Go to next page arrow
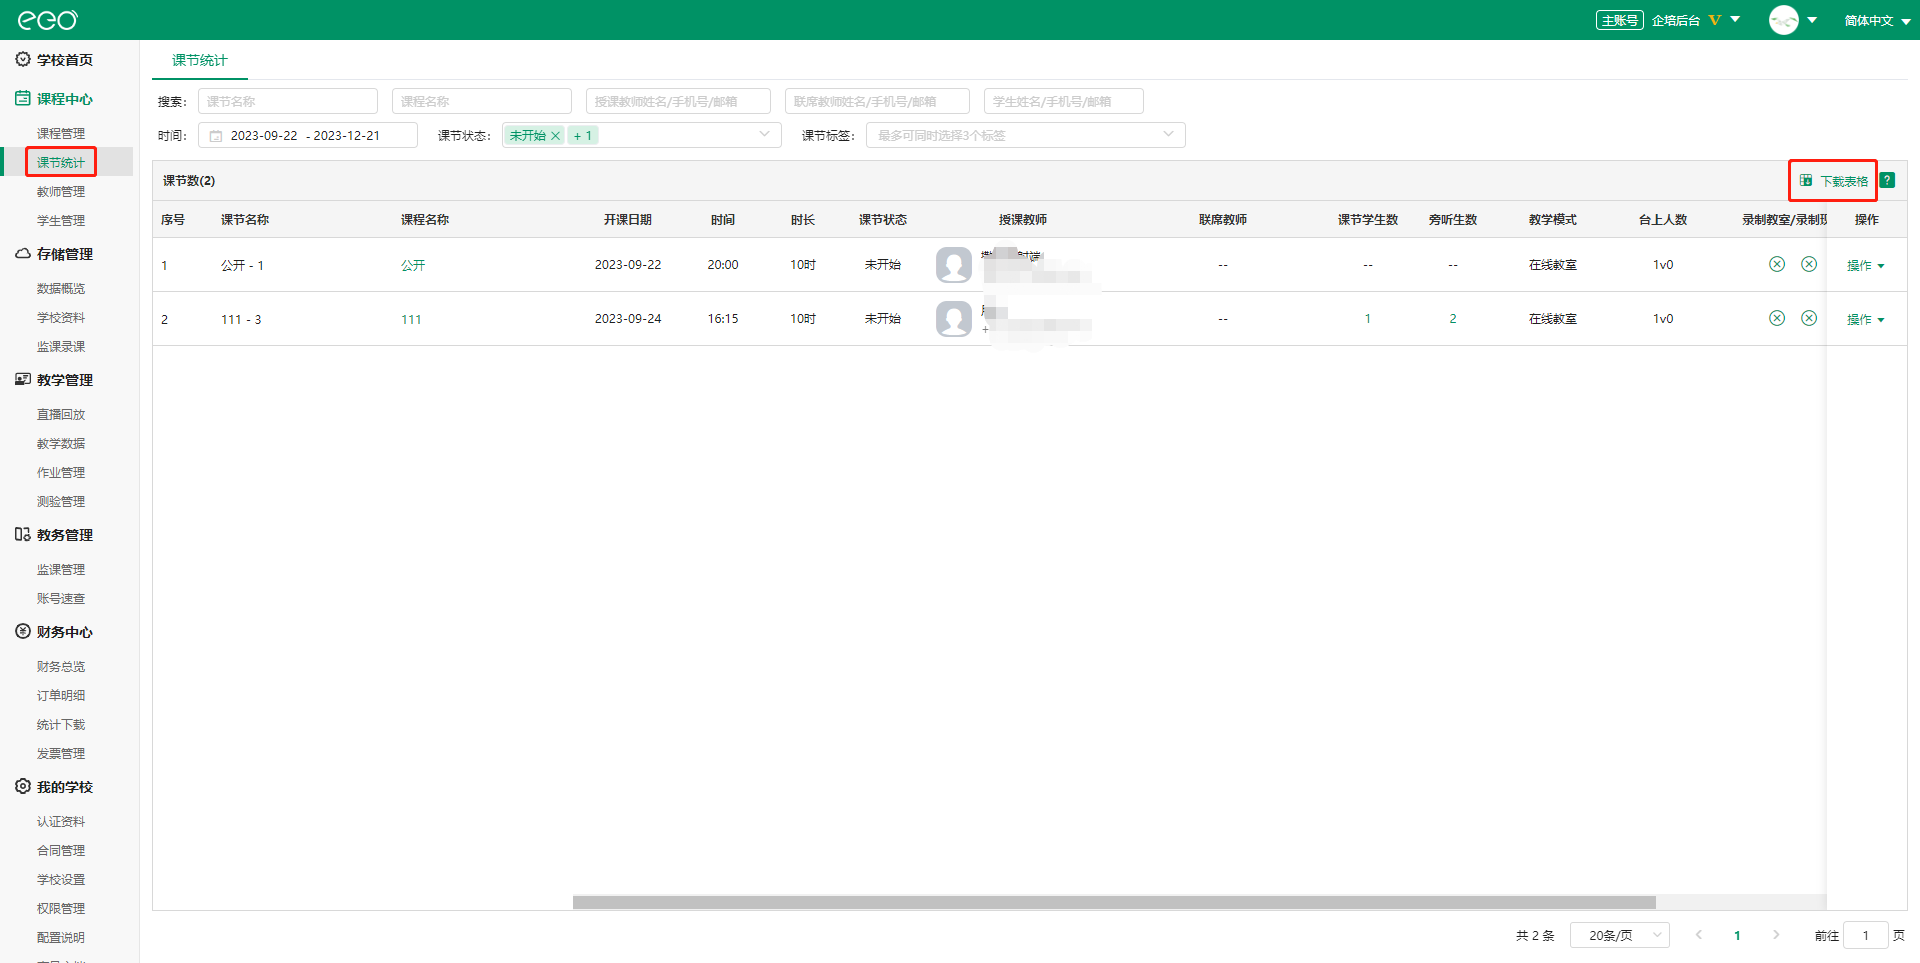This screenshot has width=1920, height=963. pyautogui.click(x=1776, y=935)
